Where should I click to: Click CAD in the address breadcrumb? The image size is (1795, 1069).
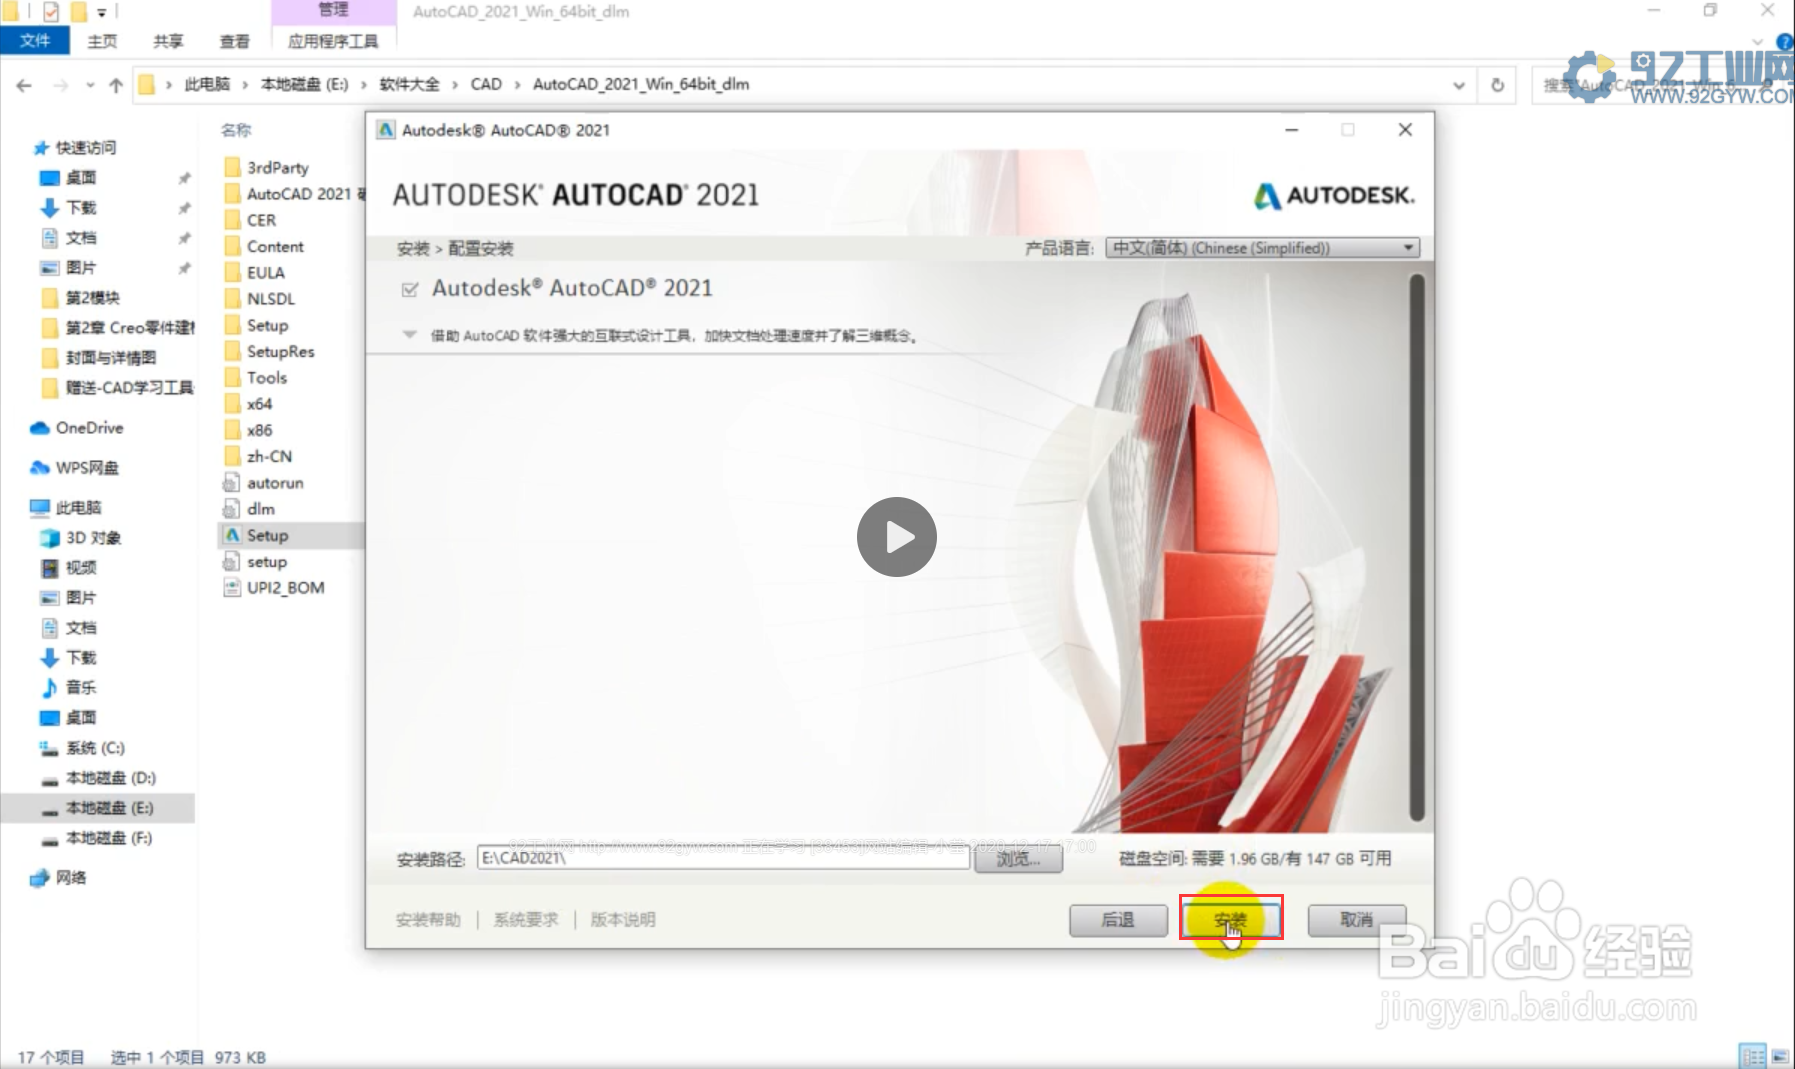pyautogui.click(x=486, y=84)
